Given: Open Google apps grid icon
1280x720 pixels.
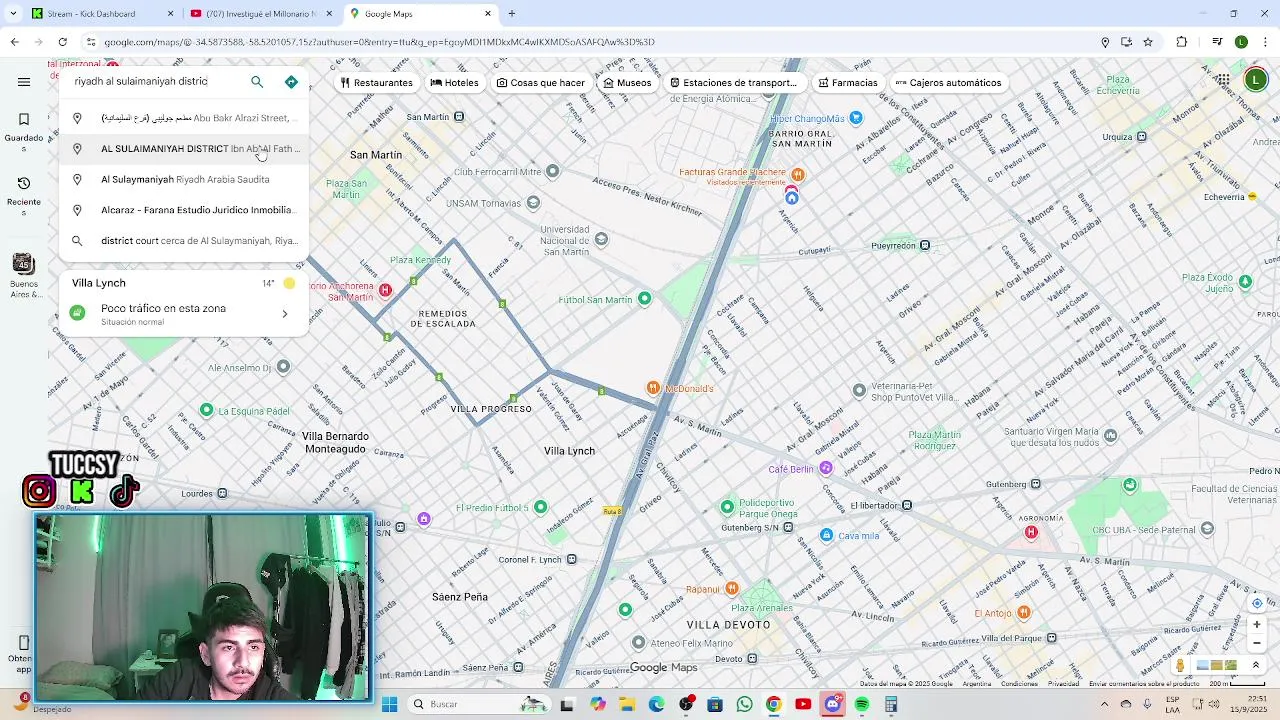Looking at the screenshot, I should (1223, 80).
